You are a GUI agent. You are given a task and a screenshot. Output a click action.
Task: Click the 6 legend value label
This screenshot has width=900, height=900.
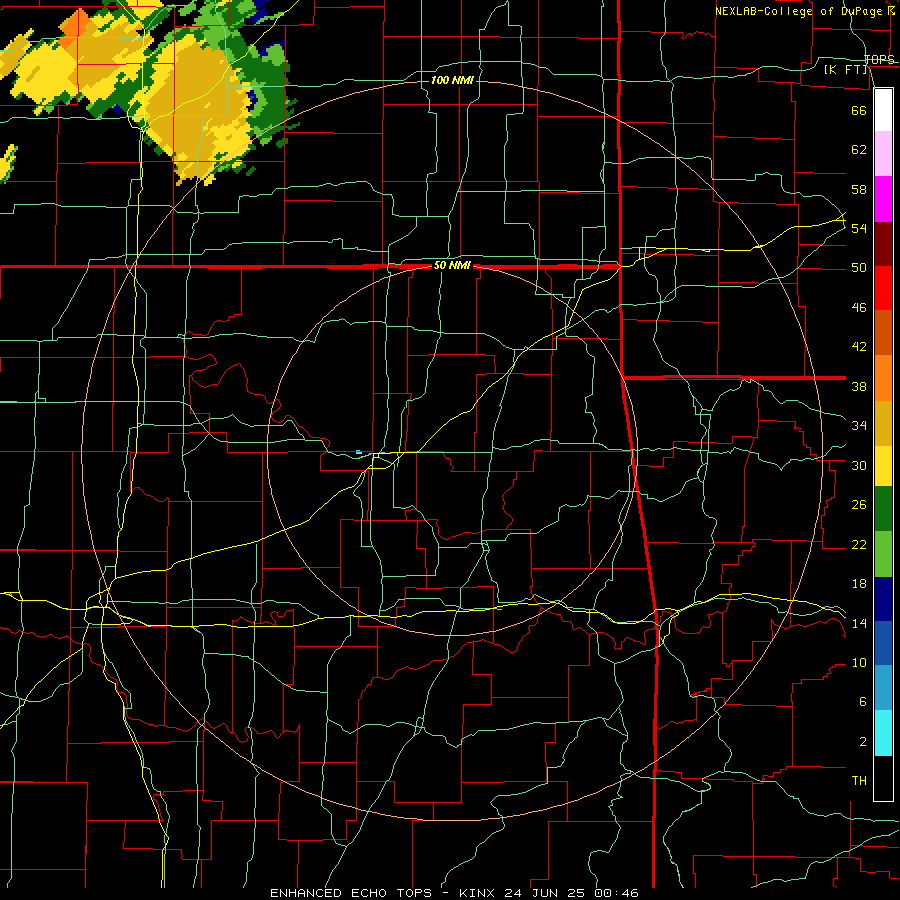pyautogui.click(x=862, y=701)
